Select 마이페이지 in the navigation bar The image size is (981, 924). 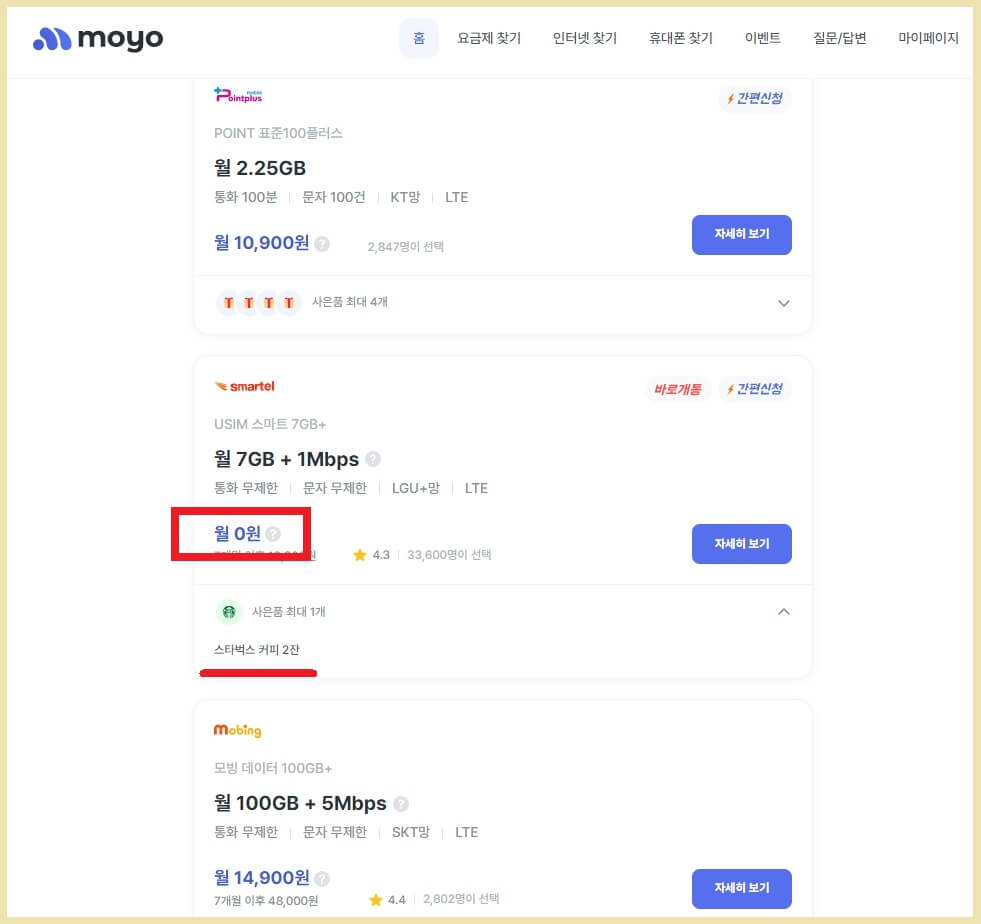coord(926,38)
